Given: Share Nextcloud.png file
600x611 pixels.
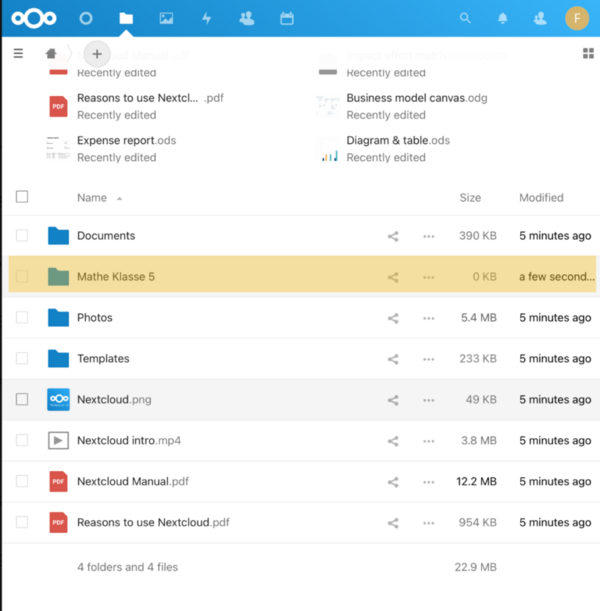Looking at the screenshot, I should pyautogui.click(x=393, y=400).
